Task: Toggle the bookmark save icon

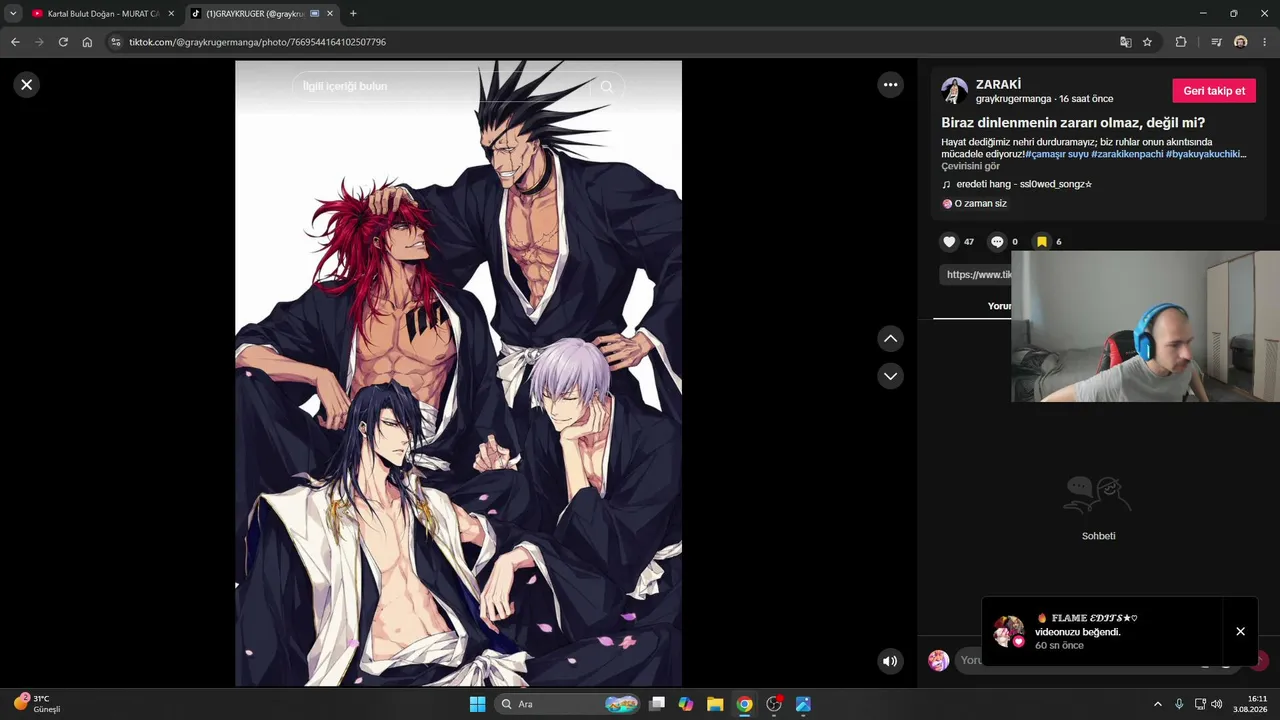Action: click(1041, 242)
